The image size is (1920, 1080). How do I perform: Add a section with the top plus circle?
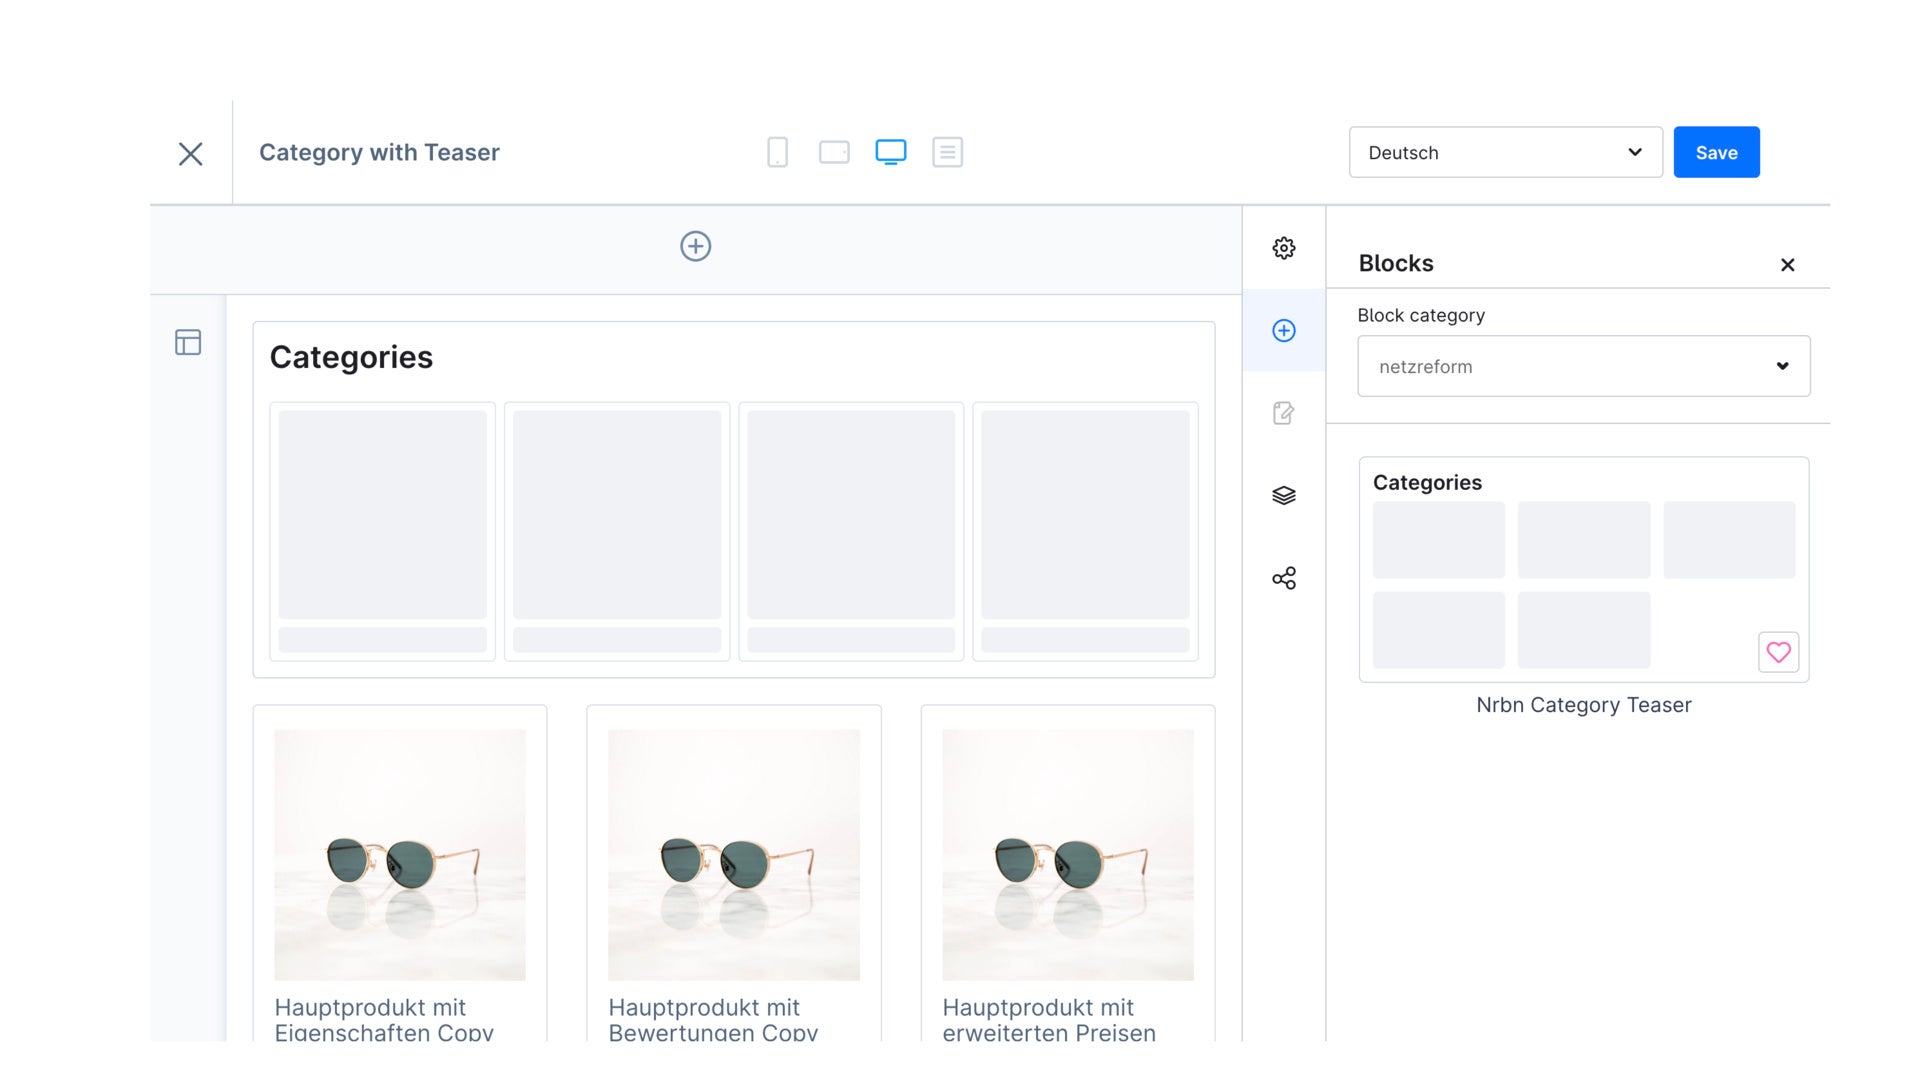coord(695,246)
